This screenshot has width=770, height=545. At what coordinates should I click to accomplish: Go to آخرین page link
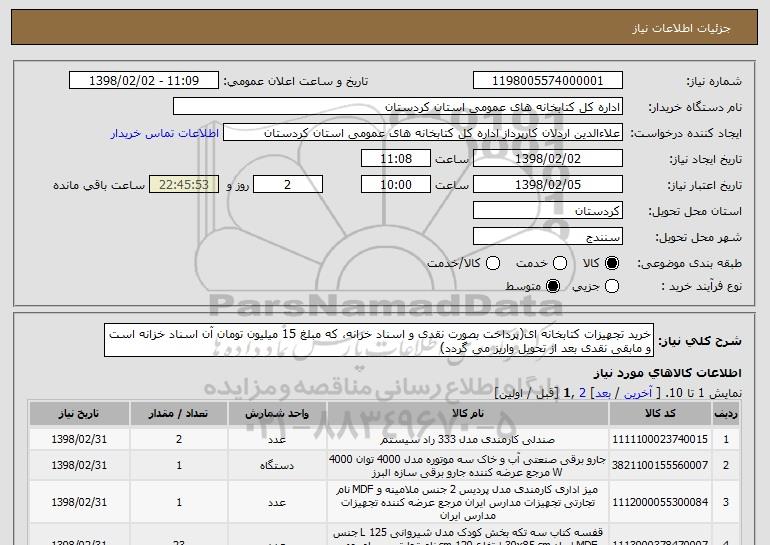point(638,393)
